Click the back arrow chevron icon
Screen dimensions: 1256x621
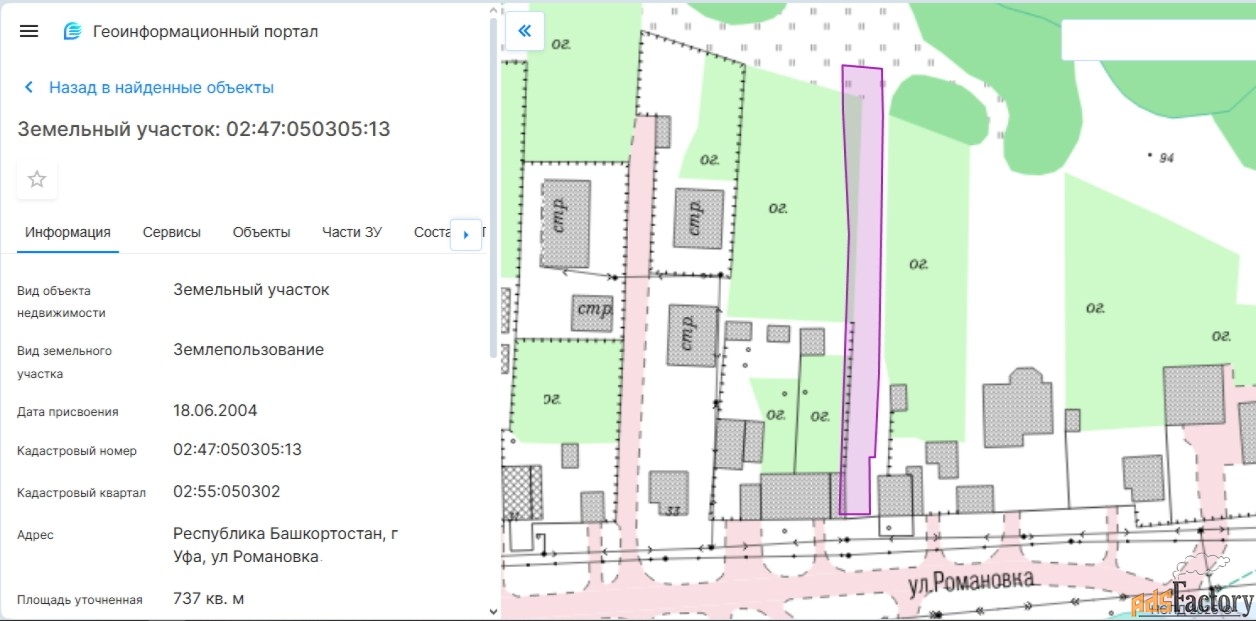pyautogui.click(x=29, y=88)
